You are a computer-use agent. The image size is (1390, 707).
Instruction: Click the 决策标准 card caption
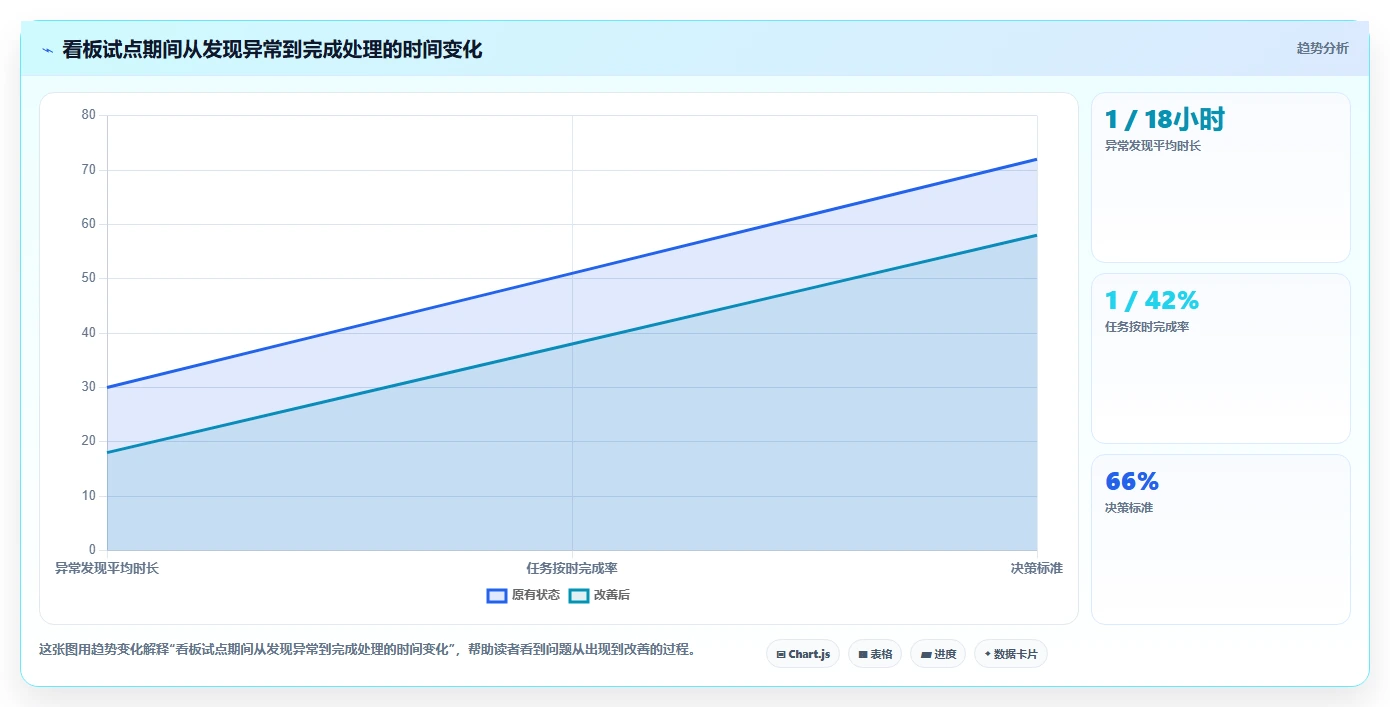1129,508
